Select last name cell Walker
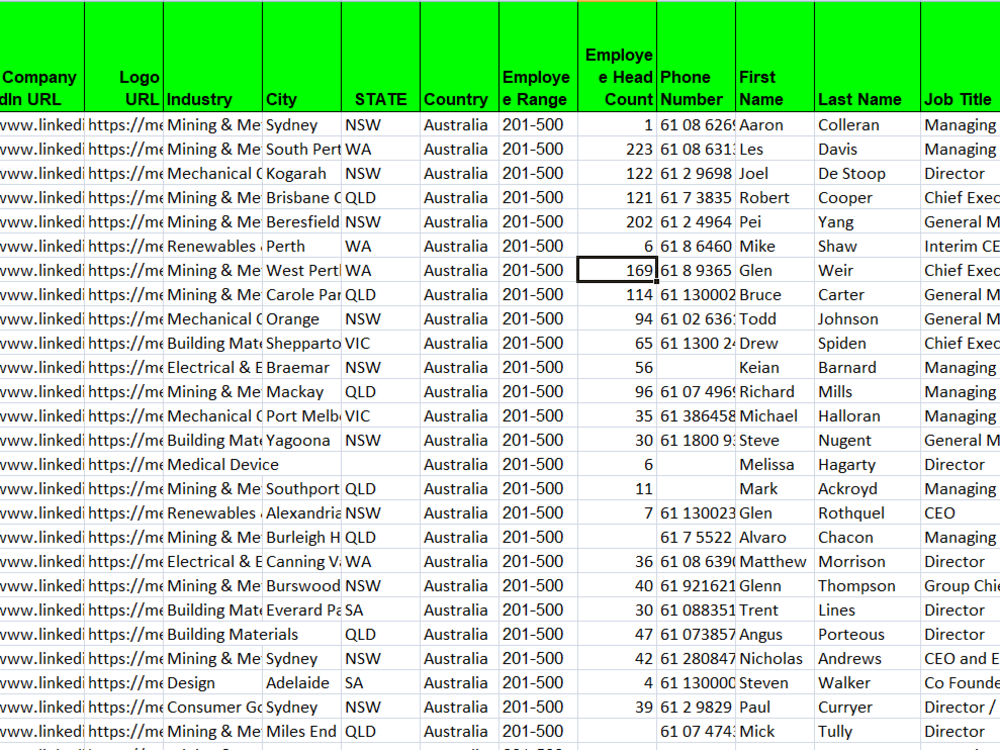This screenshot has height=750, width=1000. (x=867, y=682)
